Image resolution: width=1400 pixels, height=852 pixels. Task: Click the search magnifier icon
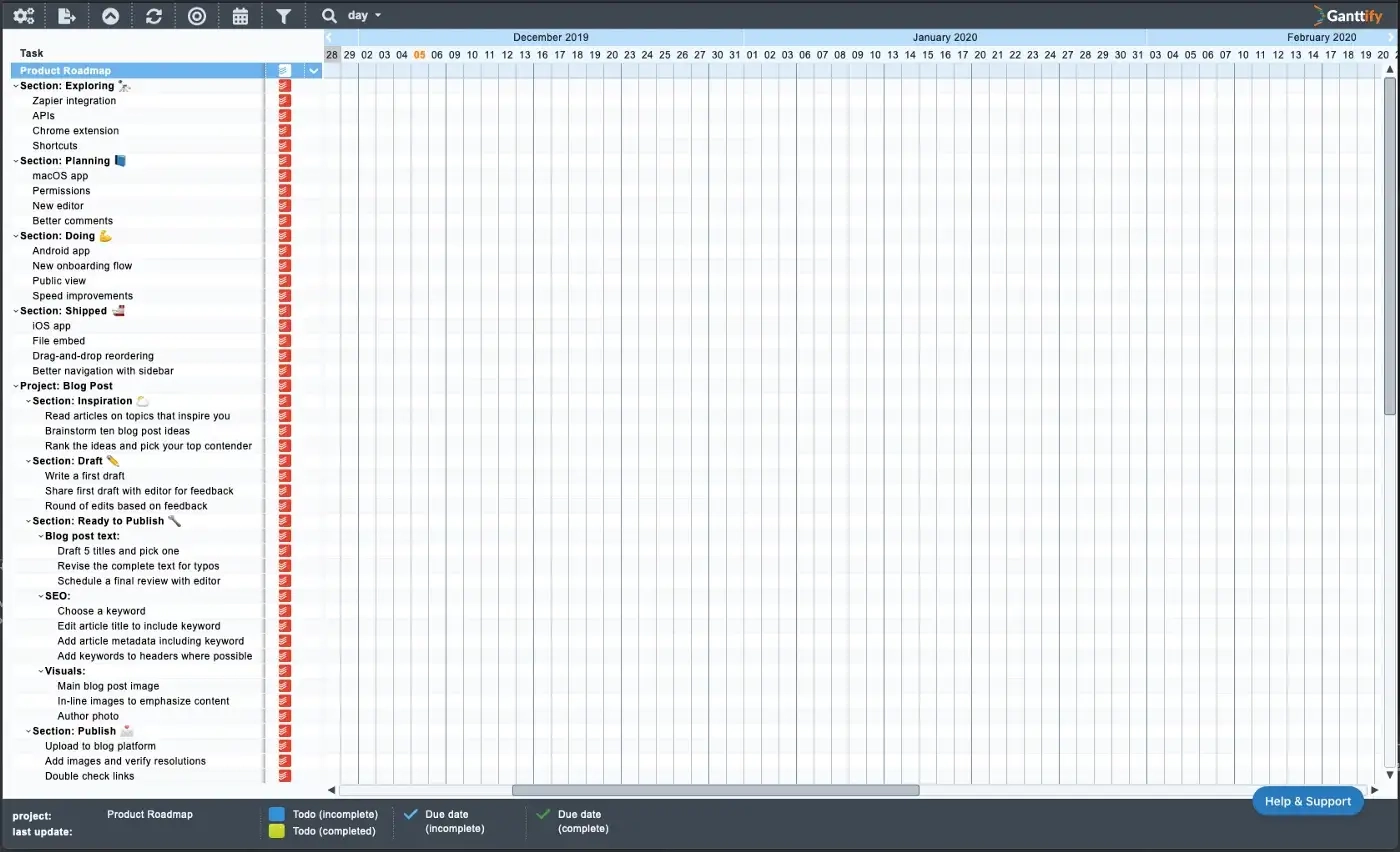329,15
